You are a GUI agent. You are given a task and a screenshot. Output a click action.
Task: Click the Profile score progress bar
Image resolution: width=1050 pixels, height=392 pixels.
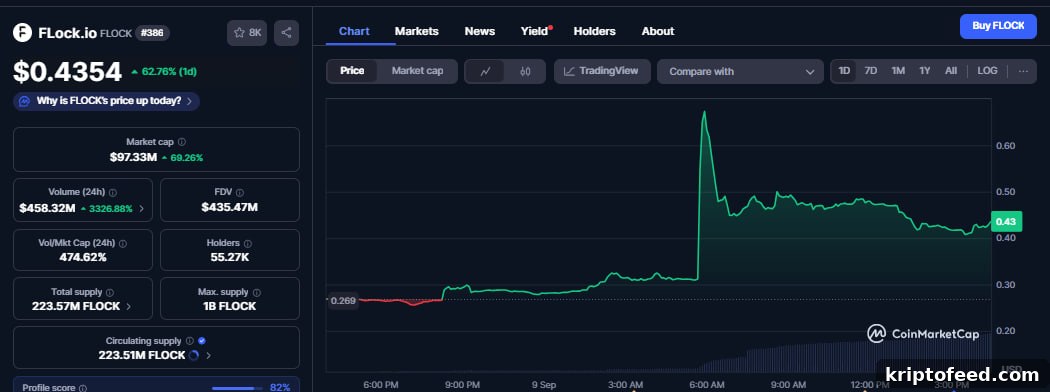tap(236, 388)
